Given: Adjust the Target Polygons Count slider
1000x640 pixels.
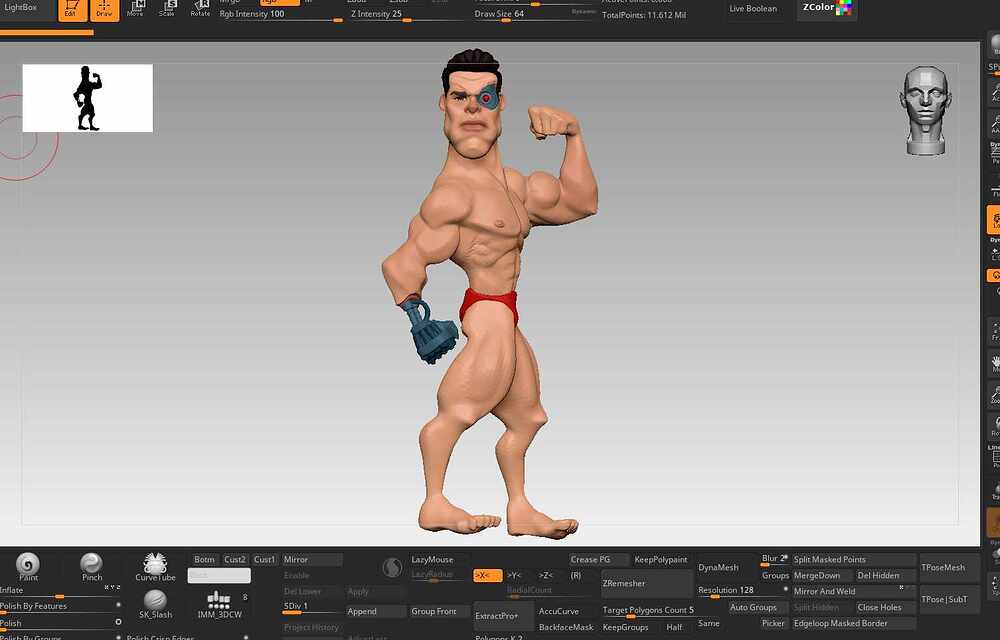Looking at the screenshot, I should point(647,611).
